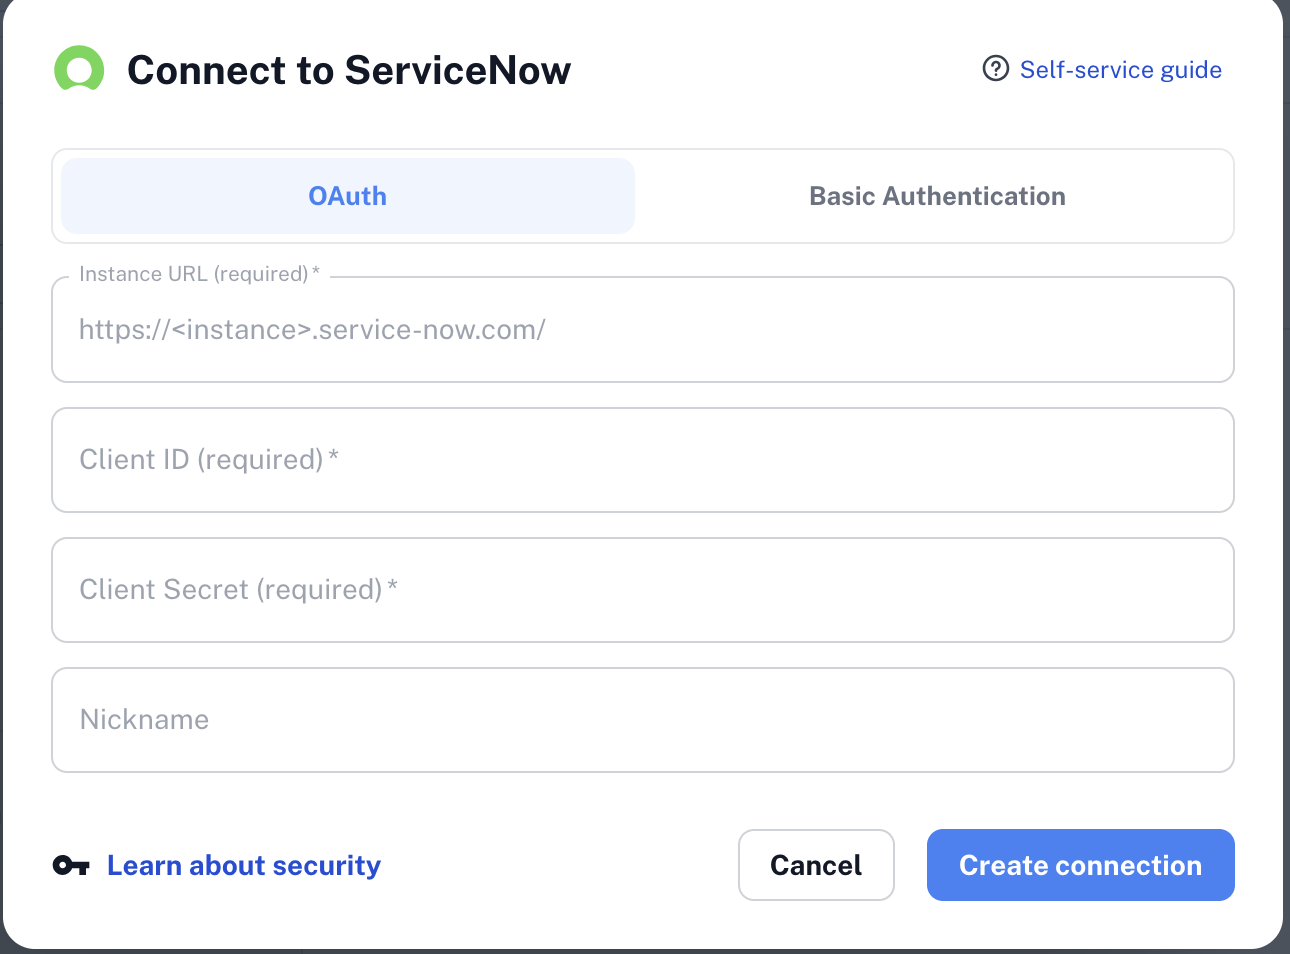Click blank space between security link and Cancel

pyautogui.click(x=560, y=866)
